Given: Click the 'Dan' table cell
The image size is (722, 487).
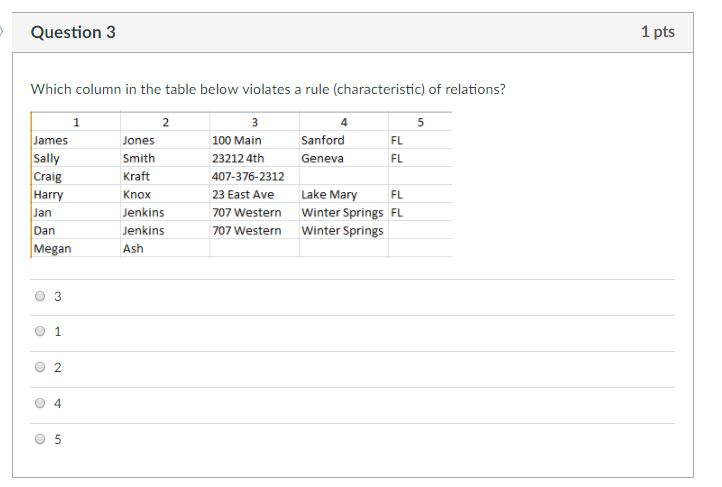Looking at the screenshot, I should [x=76, y=230].
